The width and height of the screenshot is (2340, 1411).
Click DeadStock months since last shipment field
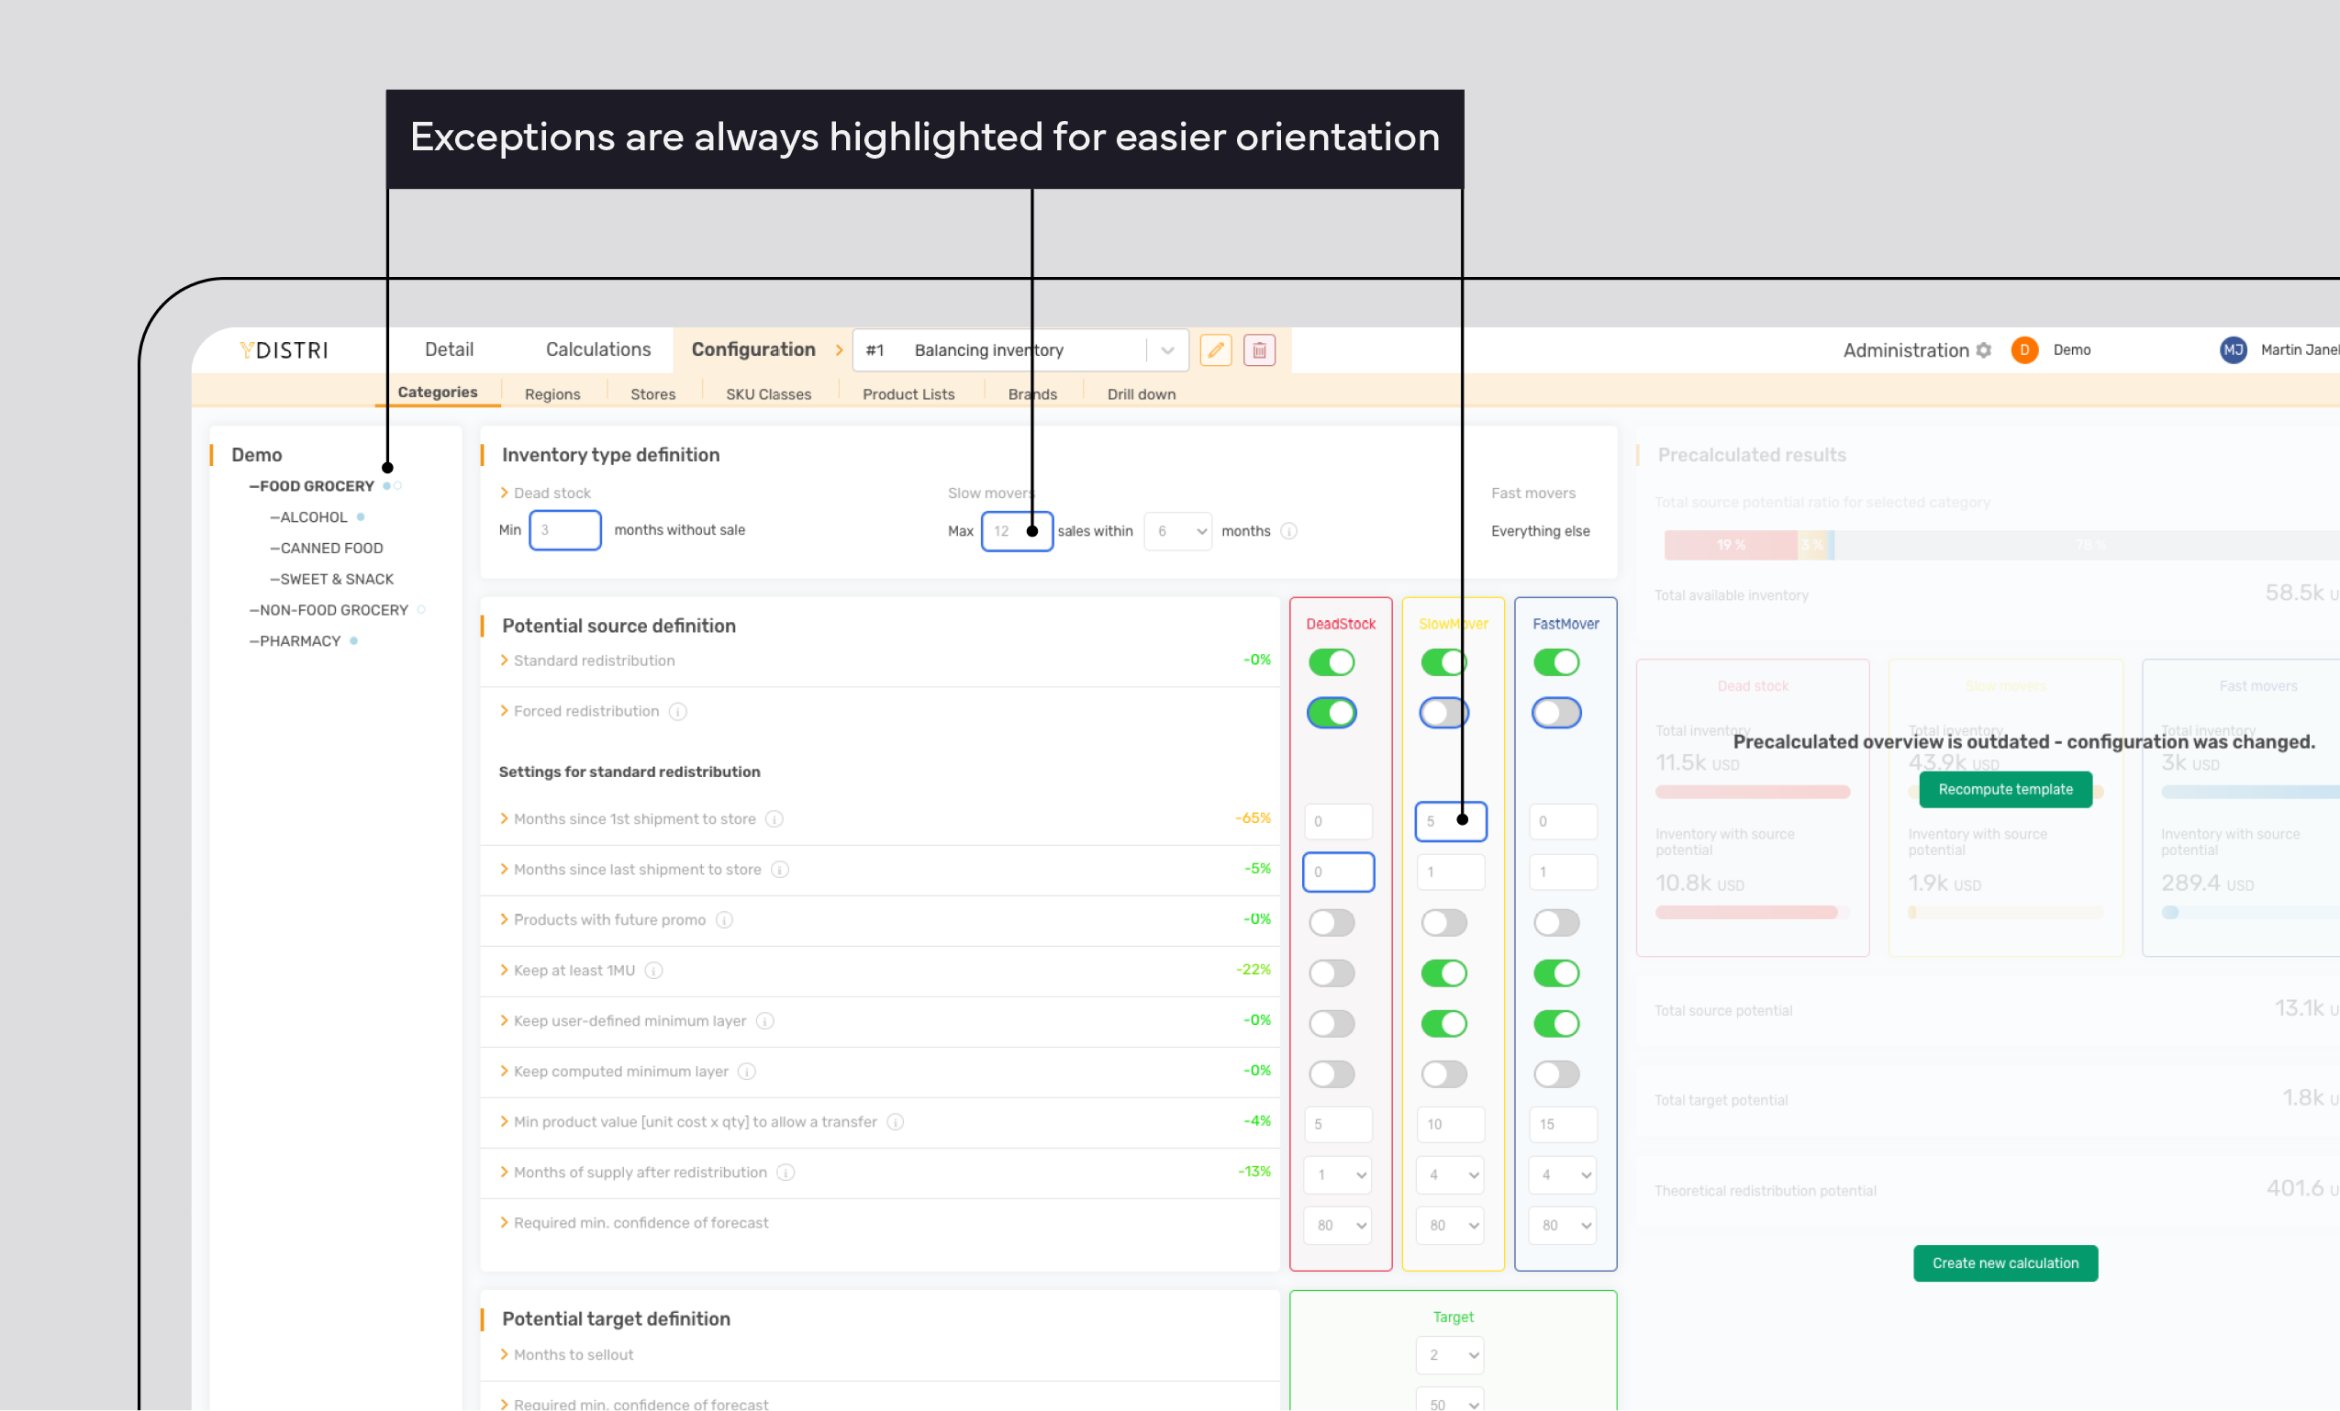1338,872
